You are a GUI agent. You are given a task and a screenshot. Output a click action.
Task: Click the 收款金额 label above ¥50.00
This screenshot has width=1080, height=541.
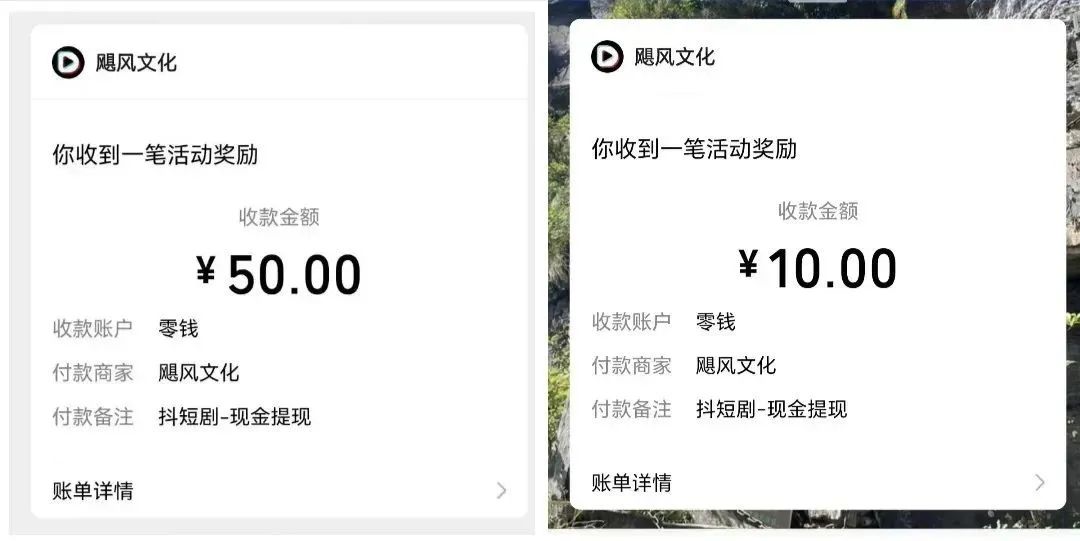(279, 216)
